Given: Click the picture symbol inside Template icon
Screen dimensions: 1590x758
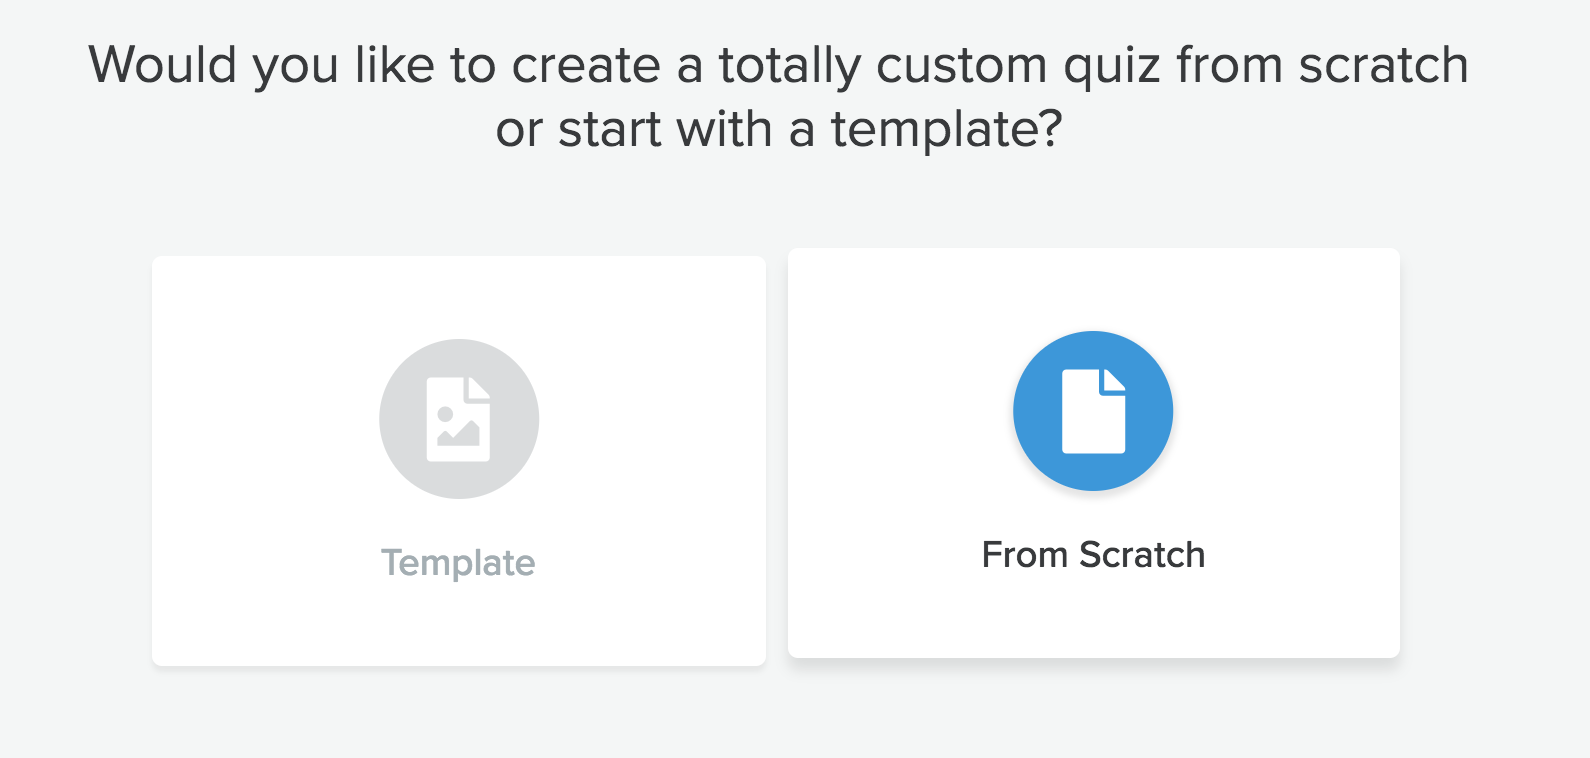Looking at the screenshot, I should 459,427.
